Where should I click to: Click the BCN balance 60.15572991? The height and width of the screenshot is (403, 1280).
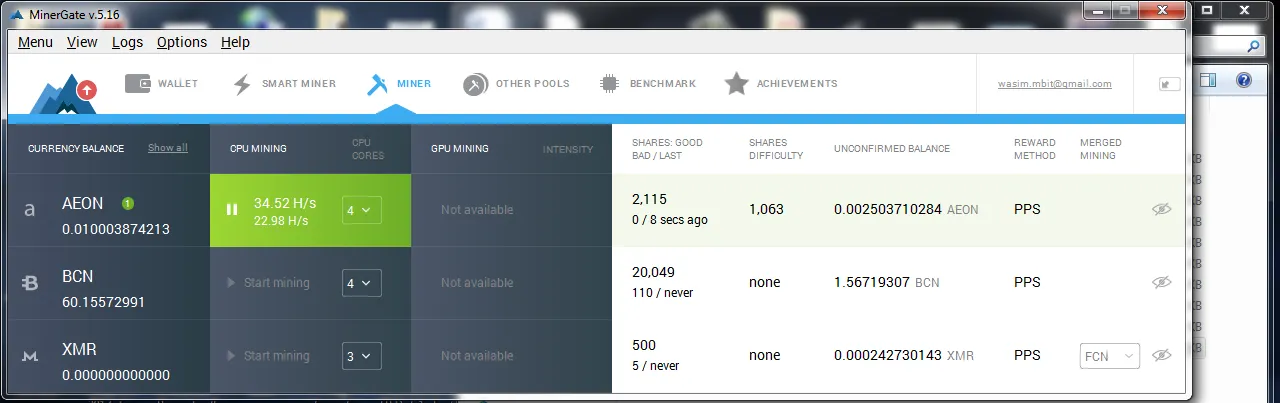tap(104, 302)
